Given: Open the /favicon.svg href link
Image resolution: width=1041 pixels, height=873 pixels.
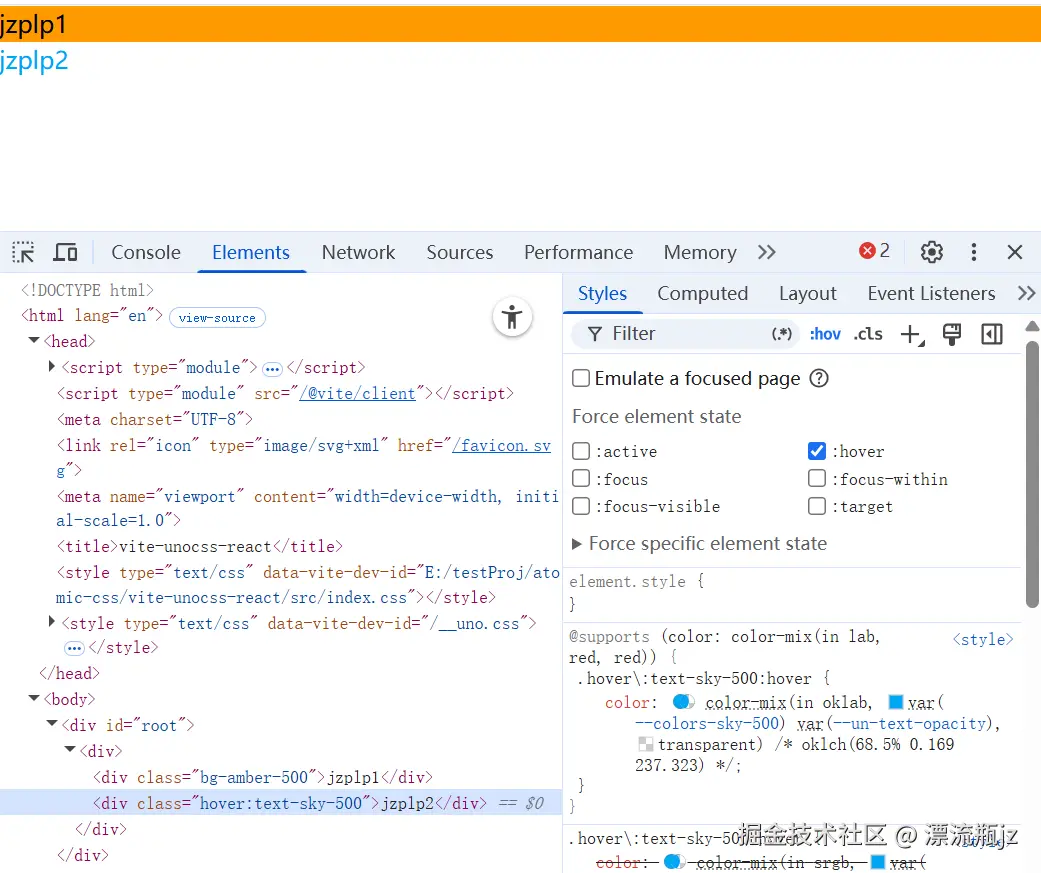Looking at the screenshot, I should coord(501,445).
